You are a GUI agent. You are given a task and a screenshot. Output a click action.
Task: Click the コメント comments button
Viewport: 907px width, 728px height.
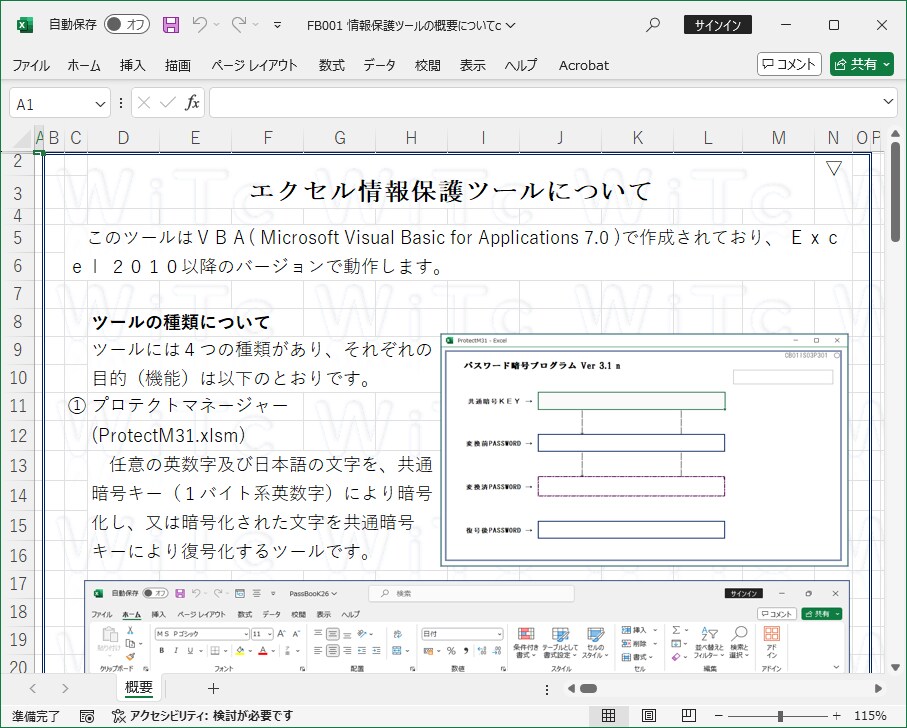[x=789, y=64]
